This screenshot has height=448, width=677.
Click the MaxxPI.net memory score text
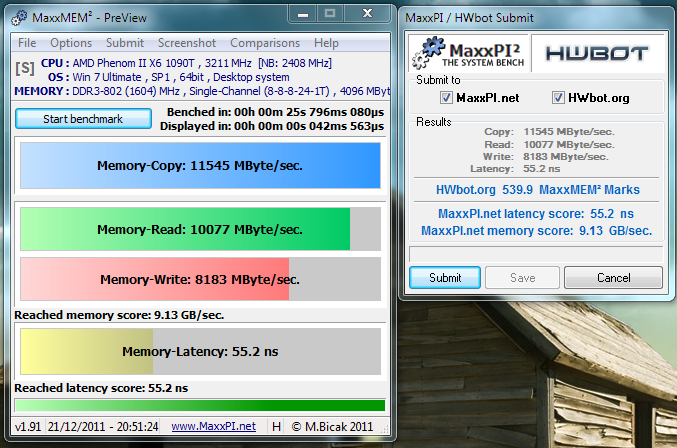(537, 231)
